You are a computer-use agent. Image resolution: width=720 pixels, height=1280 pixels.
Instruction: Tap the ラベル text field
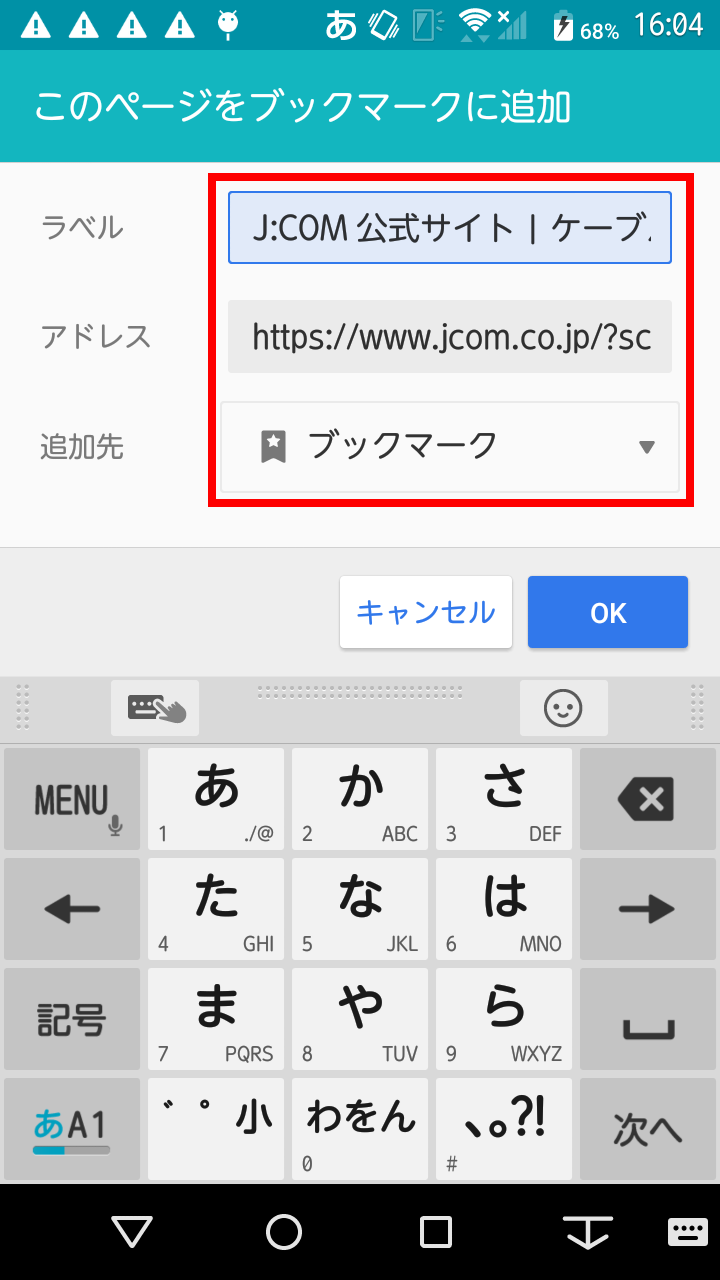pos(450,228)
